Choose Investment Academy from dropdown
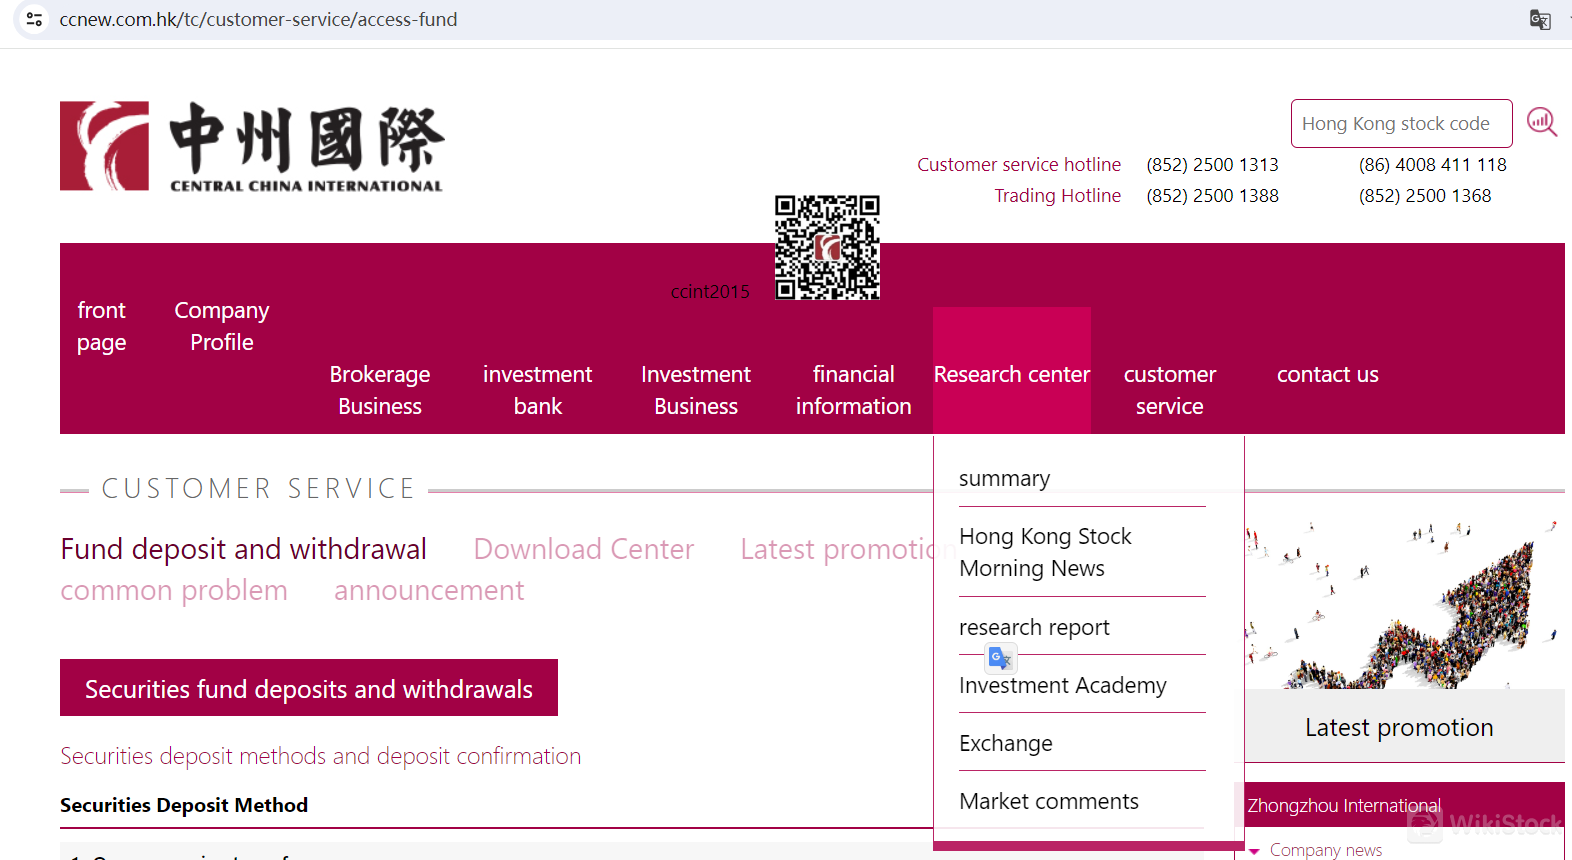Image resolution: width=1572 pixels, height=860 pixels. click(x=1063, y=685)
